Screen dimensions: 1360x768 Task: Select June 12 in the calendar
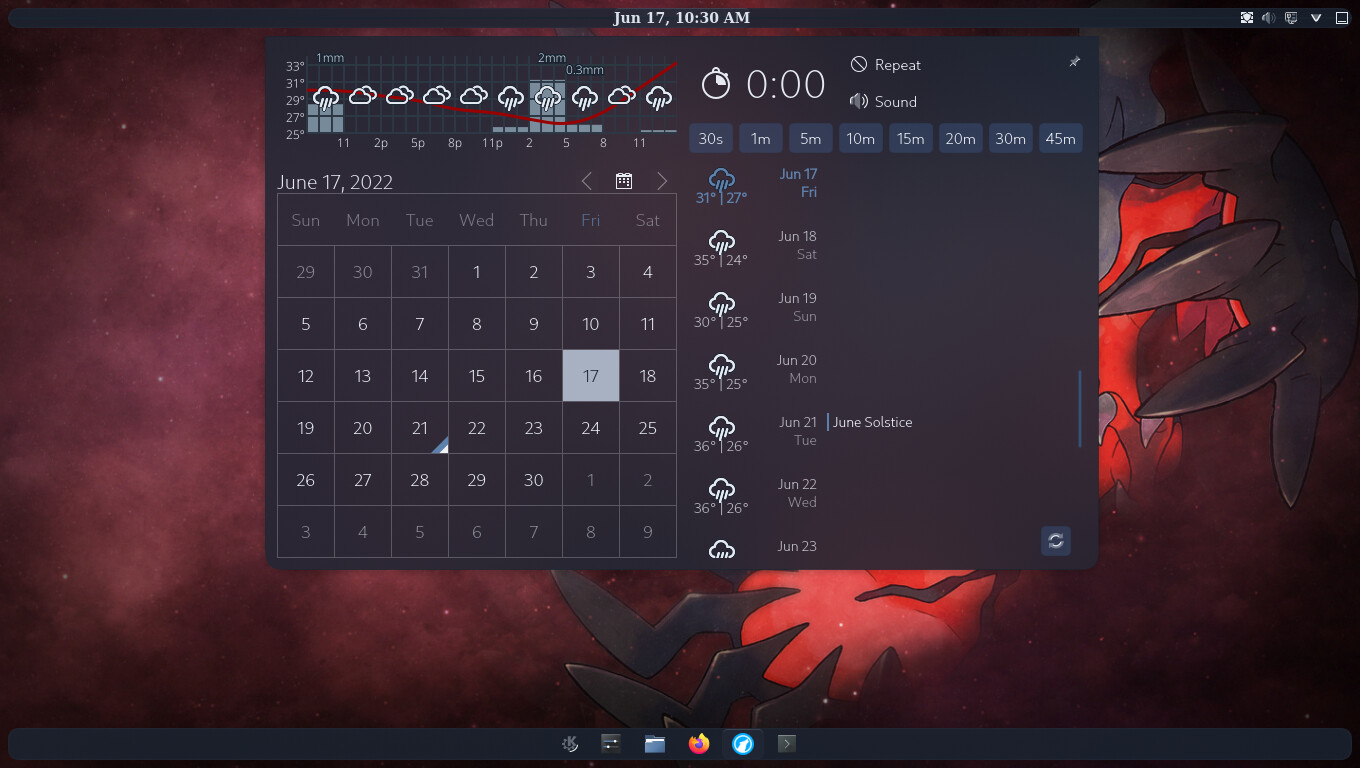click(306, 376)
